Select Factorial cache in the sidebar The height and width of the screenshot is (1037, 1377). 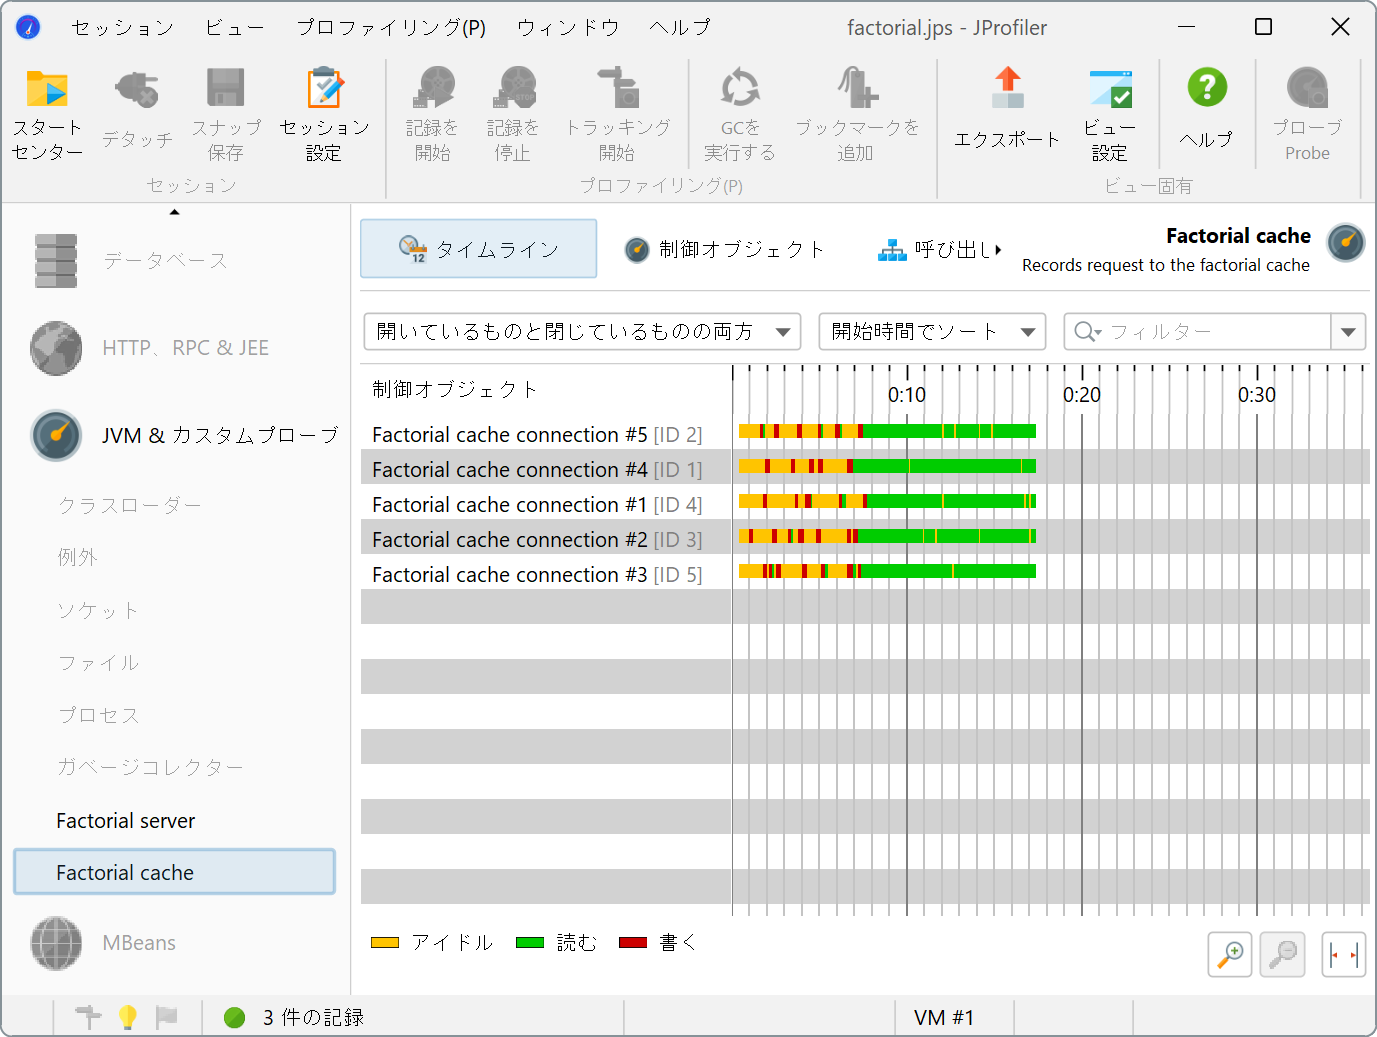pos(175,872)
